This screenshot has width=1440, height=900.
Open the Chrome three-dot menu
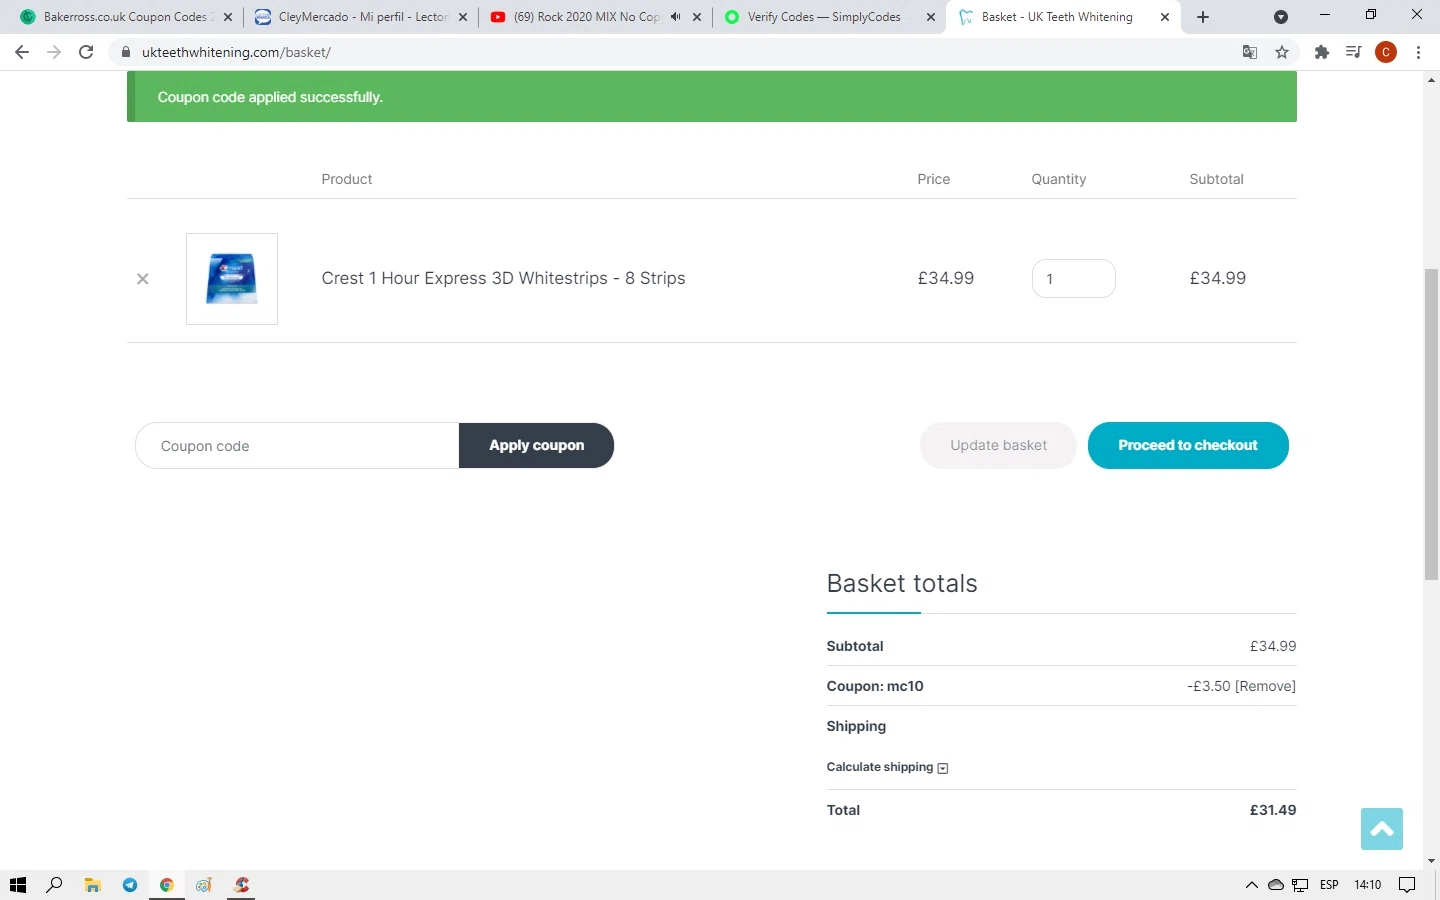[x=1419, y=52]
